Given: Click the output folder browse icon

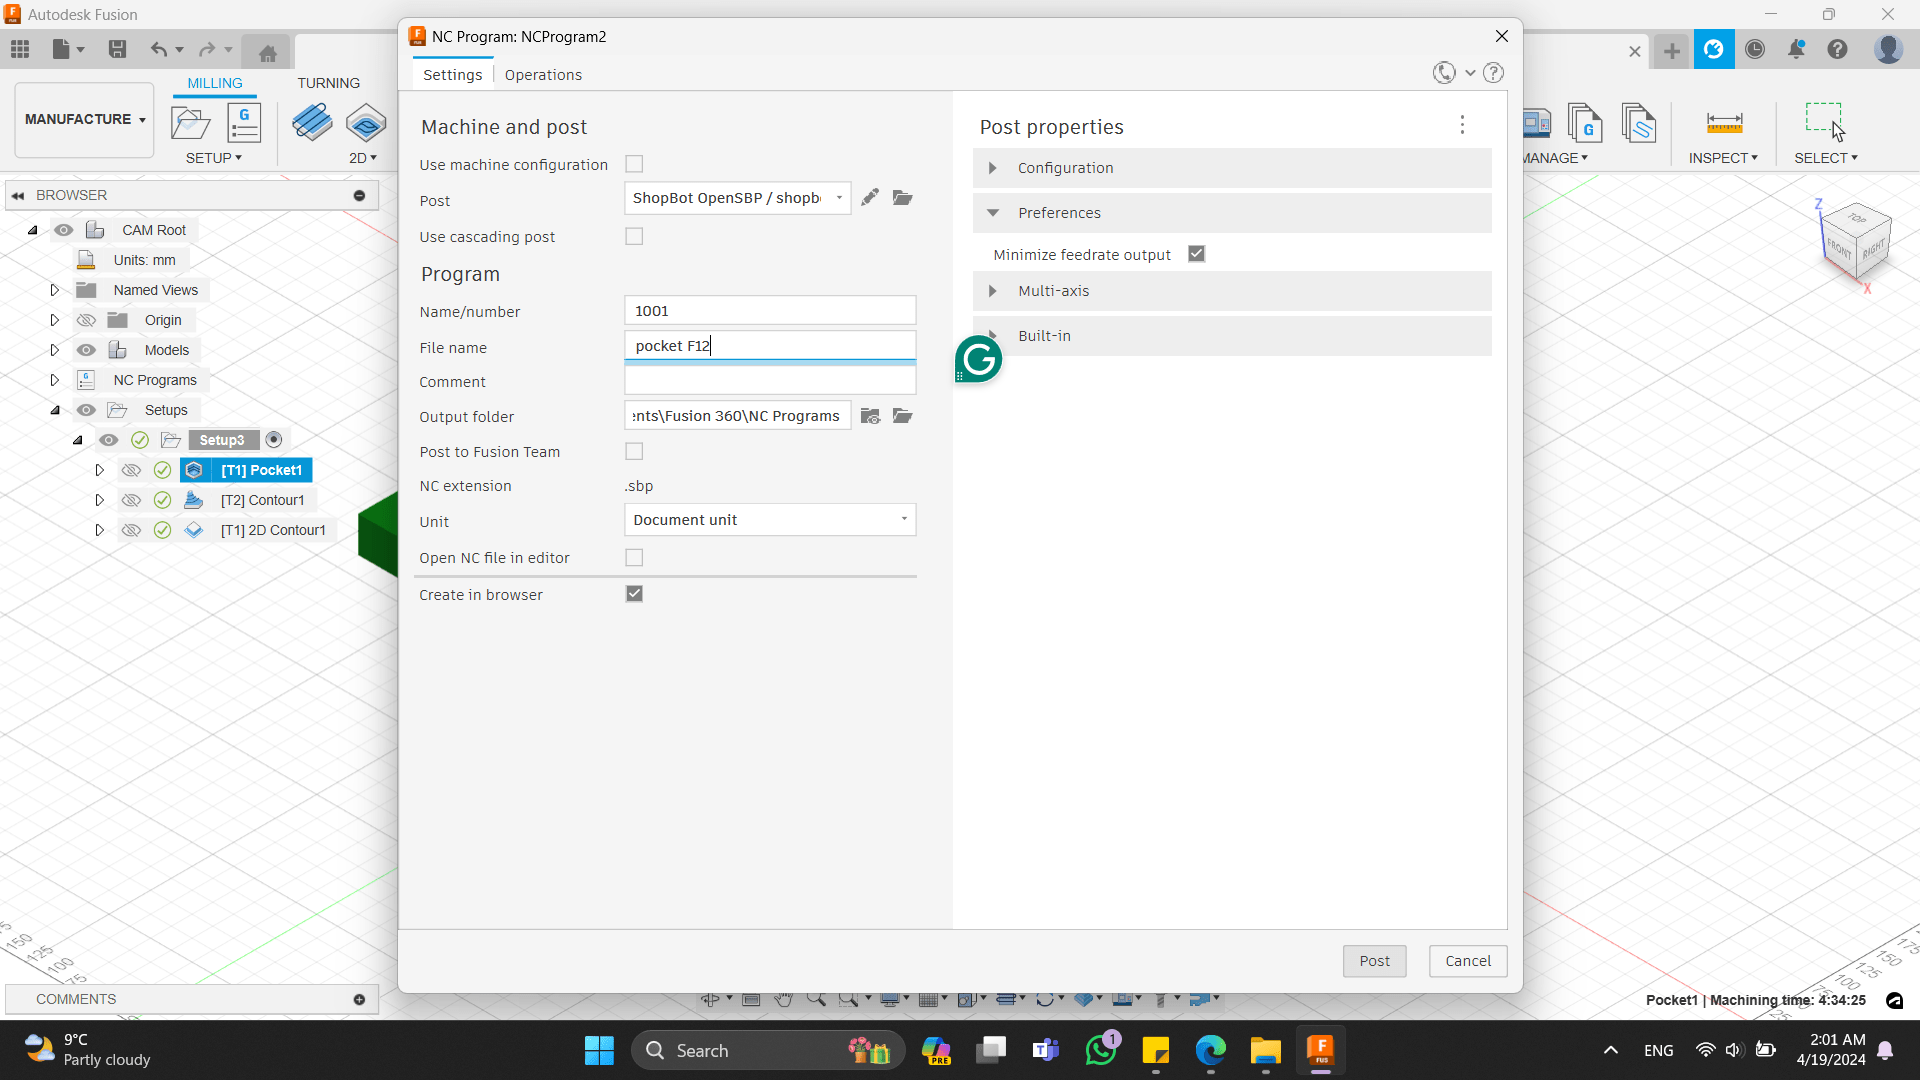Looking at the screenshot, I should pyautogui.click(x=903, y=414).
